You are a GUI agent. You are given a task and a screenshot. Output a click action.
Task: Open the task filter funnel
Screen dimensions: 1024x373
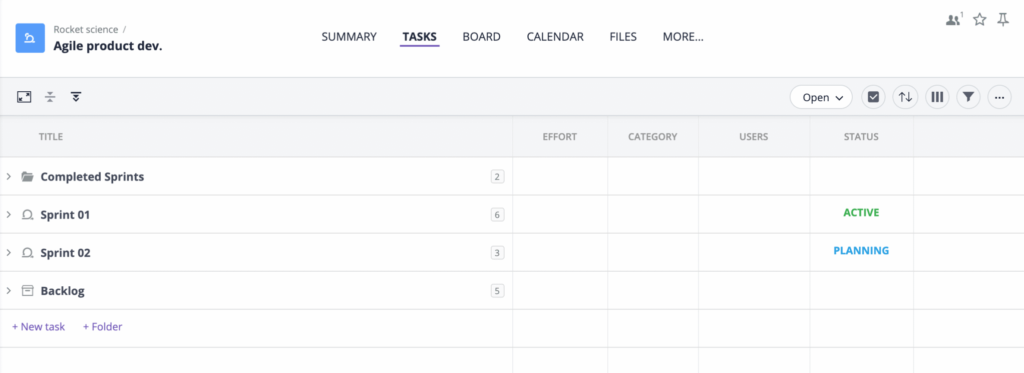(x=968, y=97)
